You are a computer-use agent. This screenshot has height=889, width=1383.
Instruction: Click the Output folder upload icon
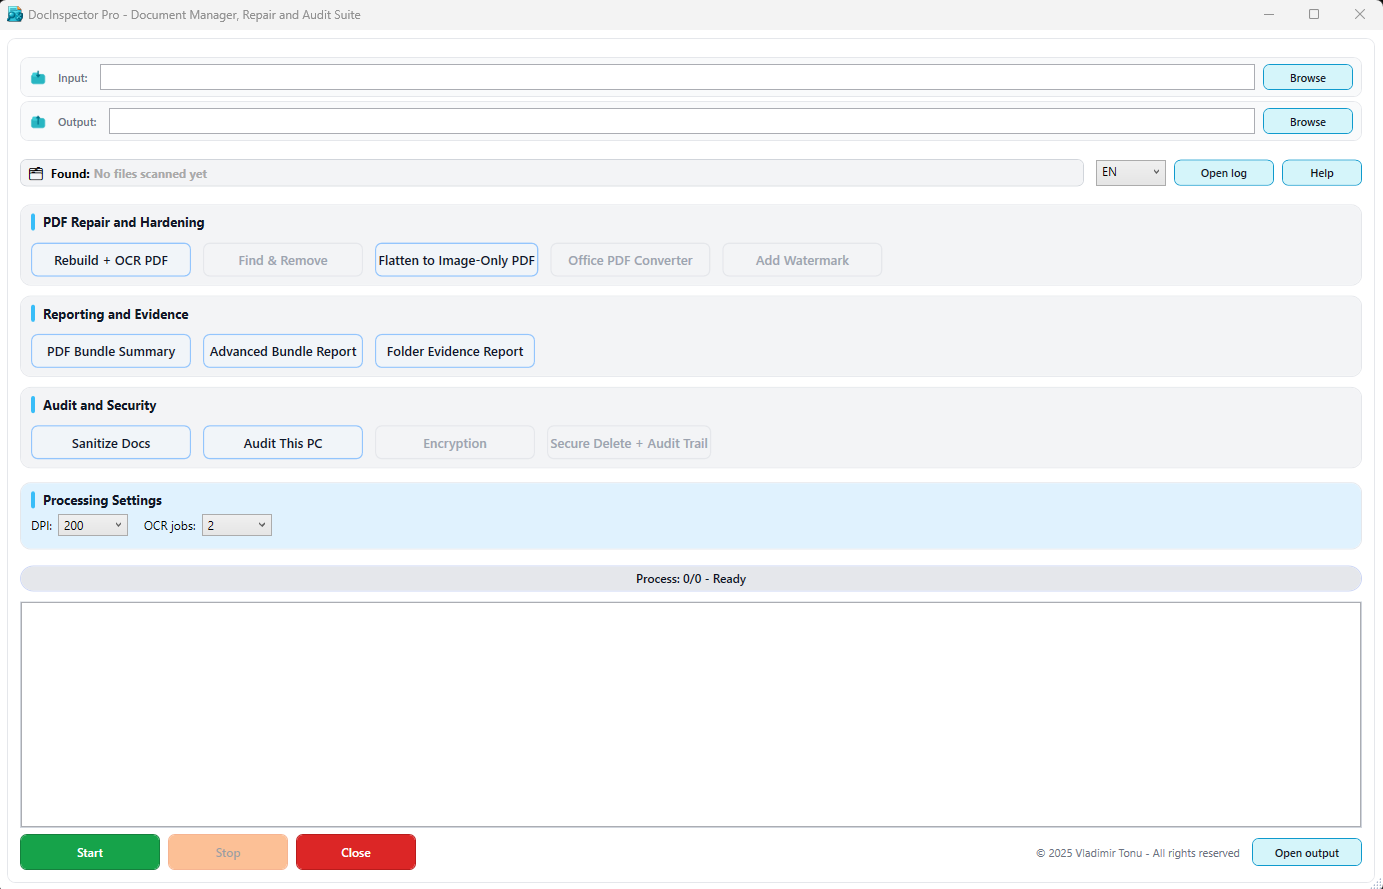(x=39, y=121)
